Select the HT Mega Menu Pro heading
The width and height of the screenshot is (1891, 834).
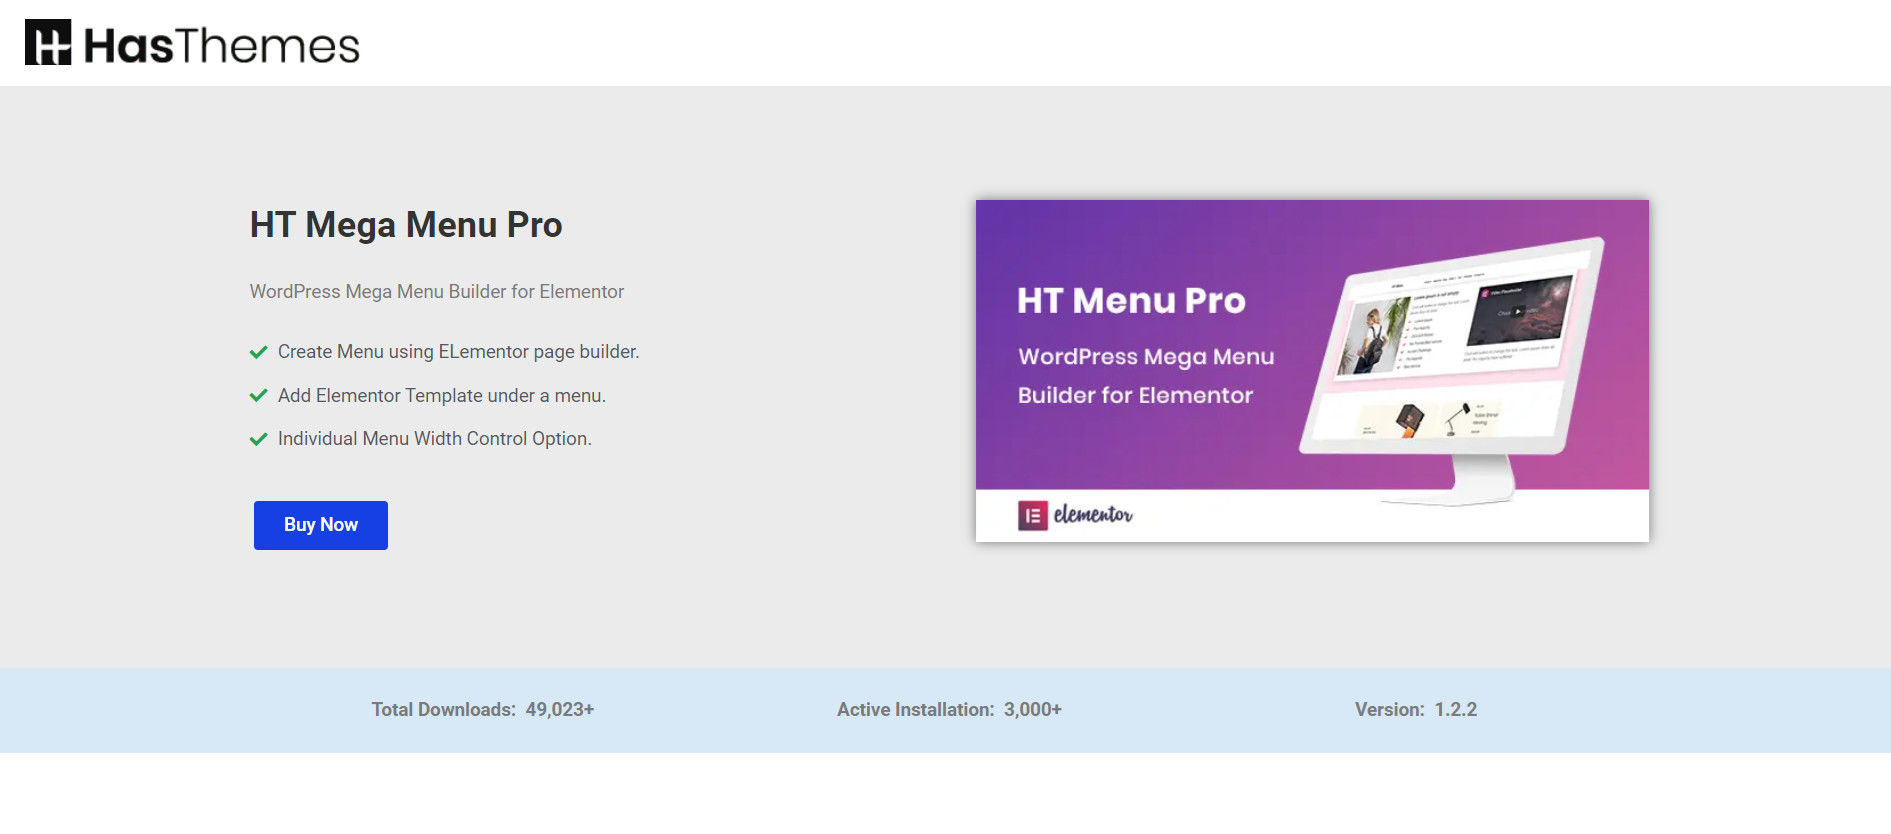[x=406, y=225]
